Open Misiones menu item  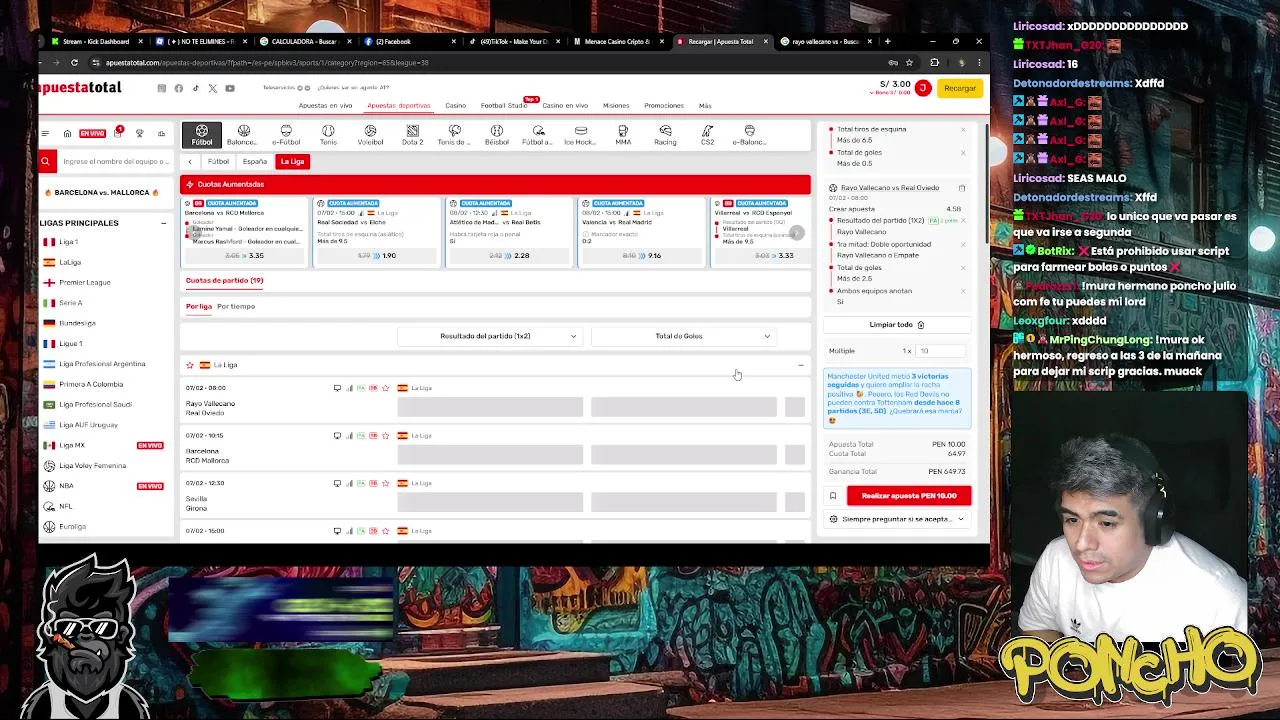(x=616, y=105)
